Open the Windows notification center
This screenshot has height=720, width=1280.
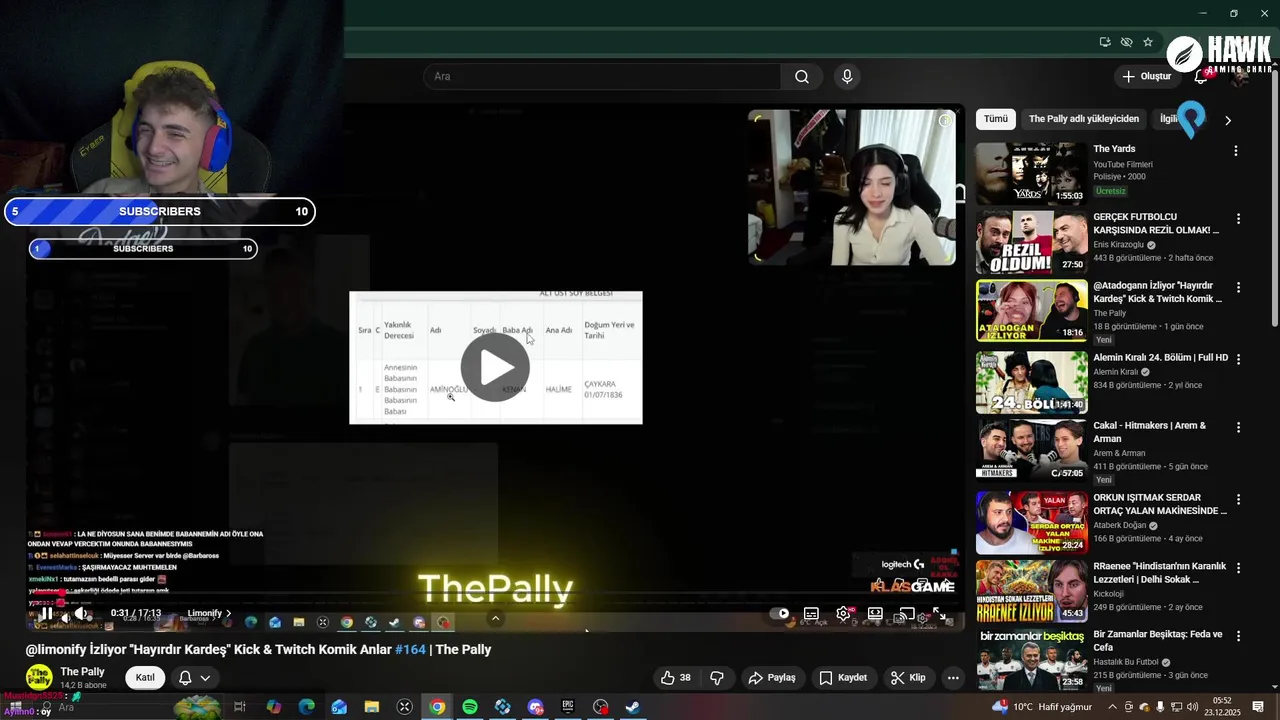coord(1258,707)
